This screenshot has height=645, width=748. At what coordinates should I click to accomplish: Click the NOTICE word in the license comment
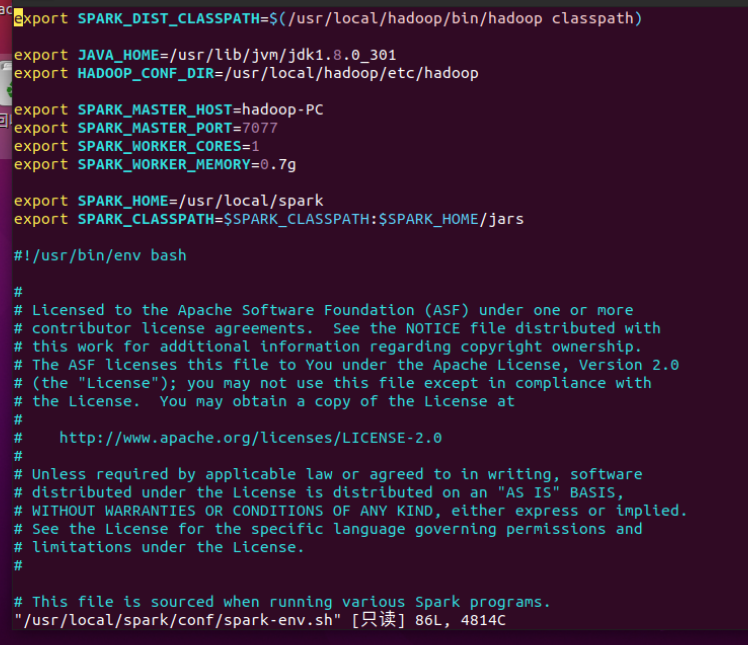click(x=433, y=329)
